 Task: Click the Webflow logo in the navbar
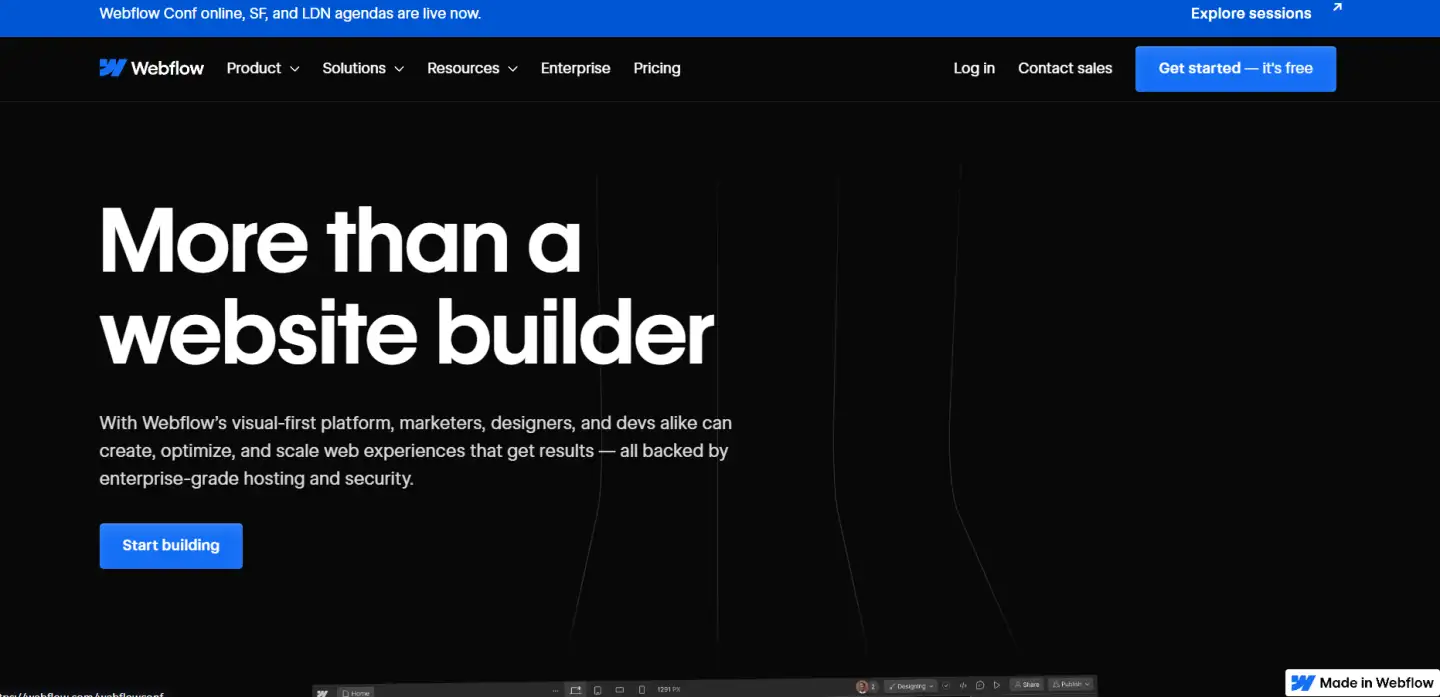(x=152, y=68)
